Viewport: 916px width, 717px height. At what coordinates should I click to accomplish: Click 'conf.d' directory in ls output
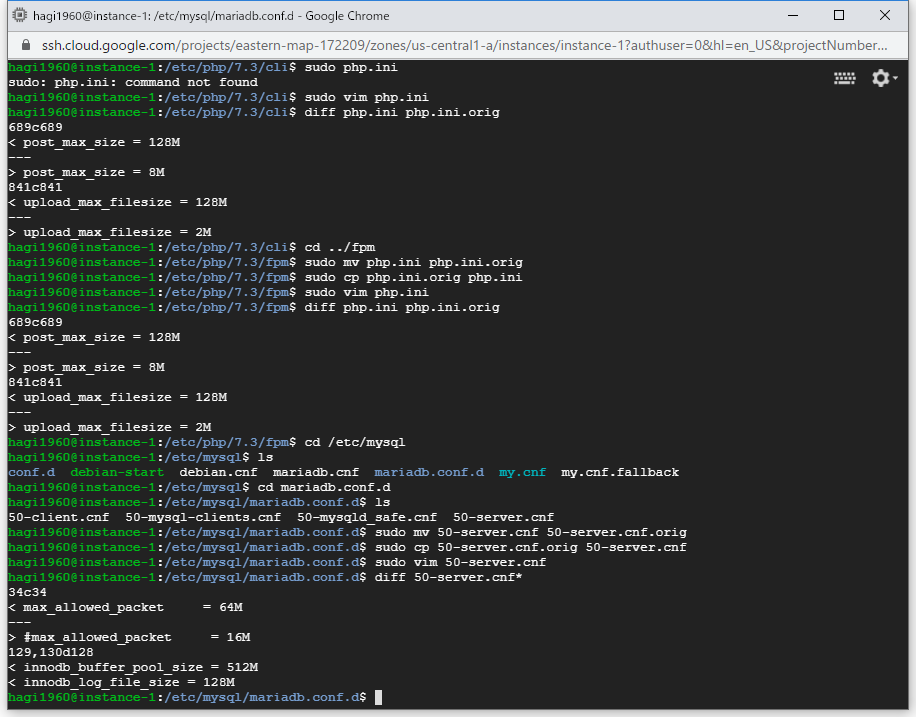(32, 472)
